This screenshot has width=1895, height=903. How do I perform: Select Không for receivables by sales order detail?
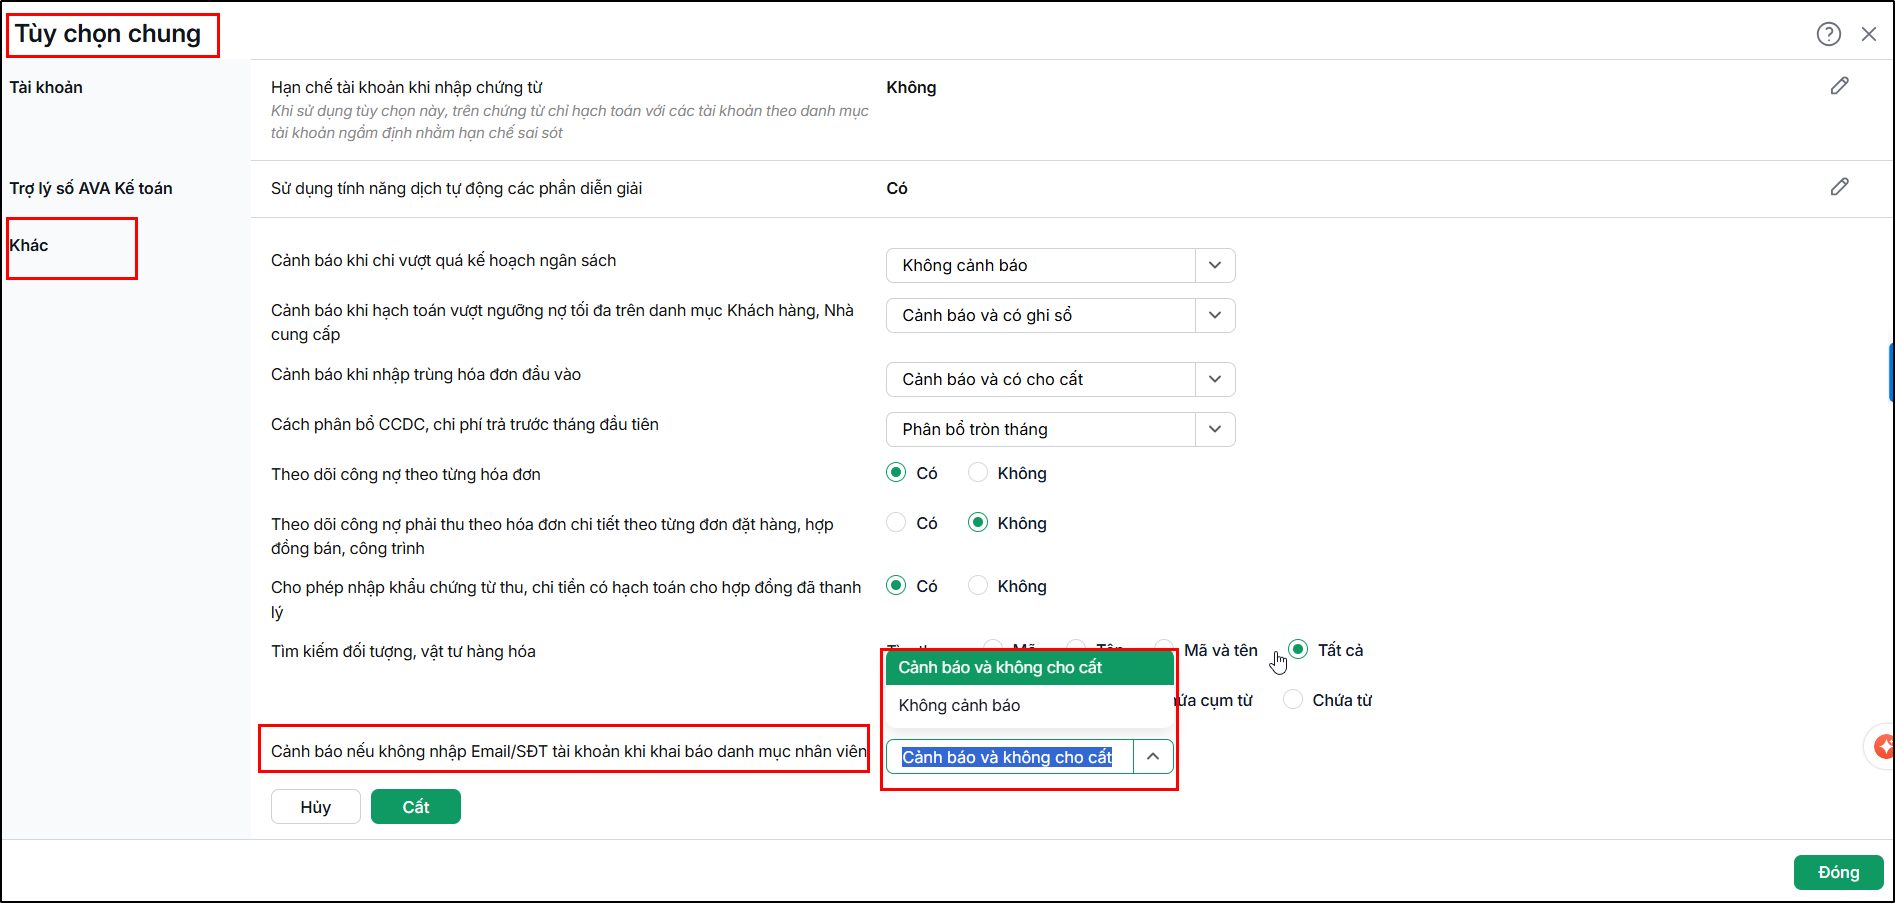pos(977,523)
